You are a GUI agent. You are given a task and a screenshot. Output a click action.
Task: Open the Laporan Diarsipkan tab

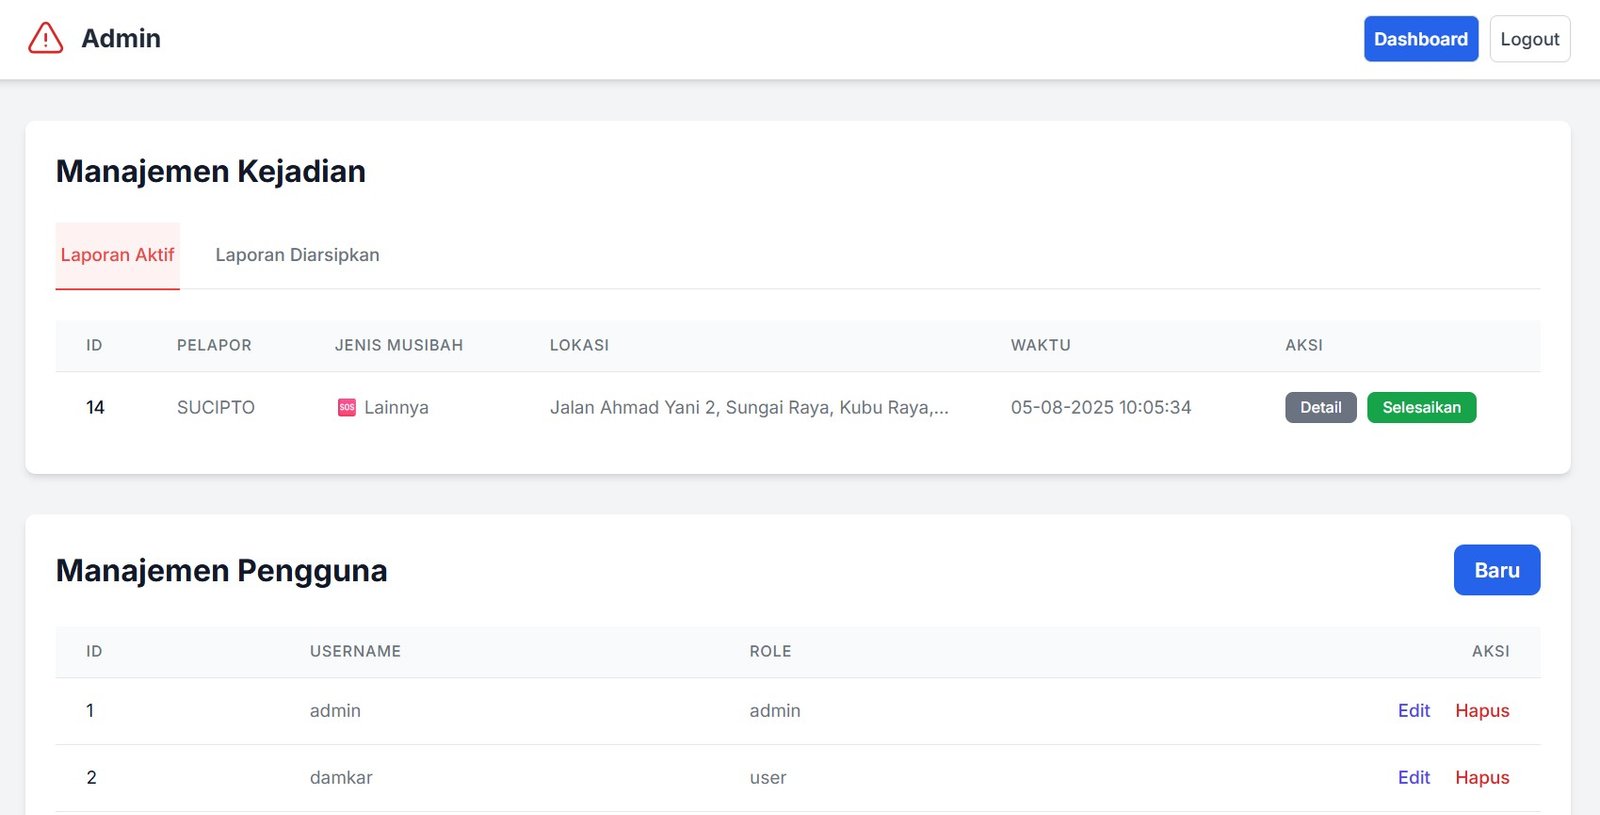click(x=297, y=255)
